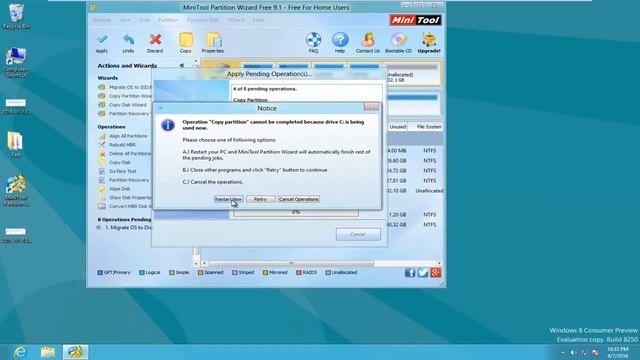The image size is (640, 360).
Task: Click MiniTool Partition Wizard taskbar button
Action: 75,352
